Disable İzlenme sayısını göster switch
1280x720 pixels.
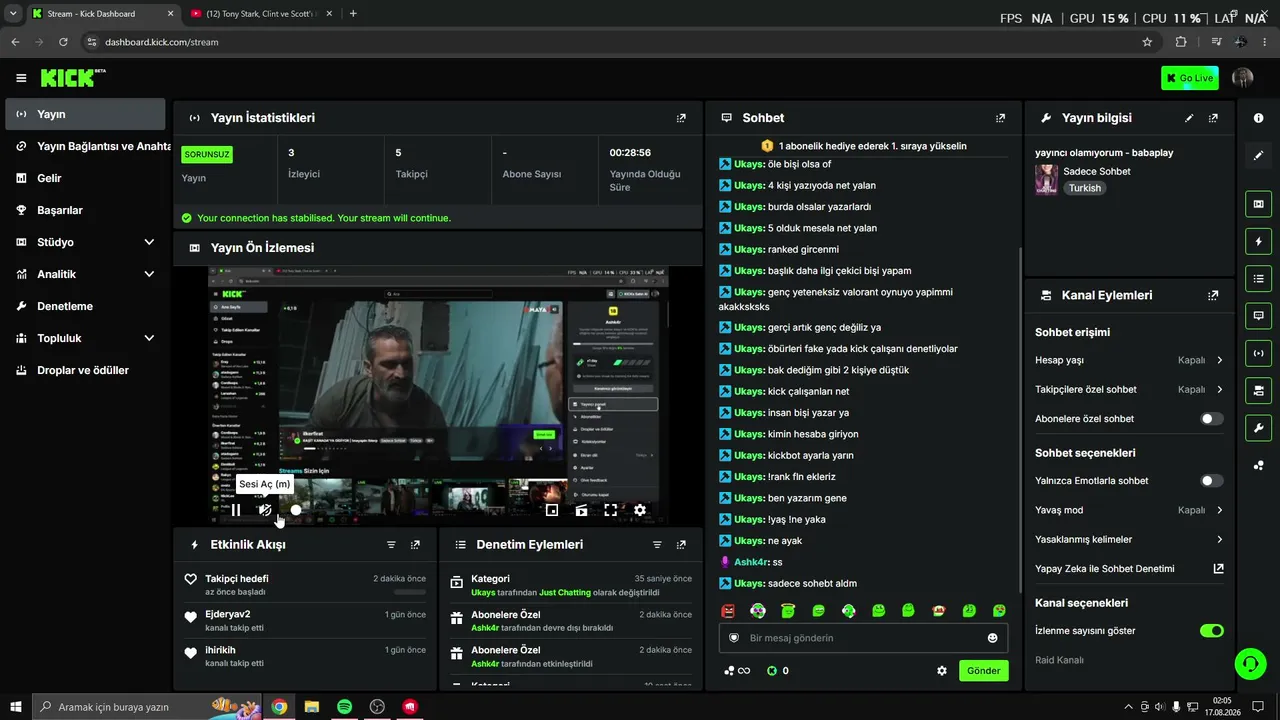1211,631
